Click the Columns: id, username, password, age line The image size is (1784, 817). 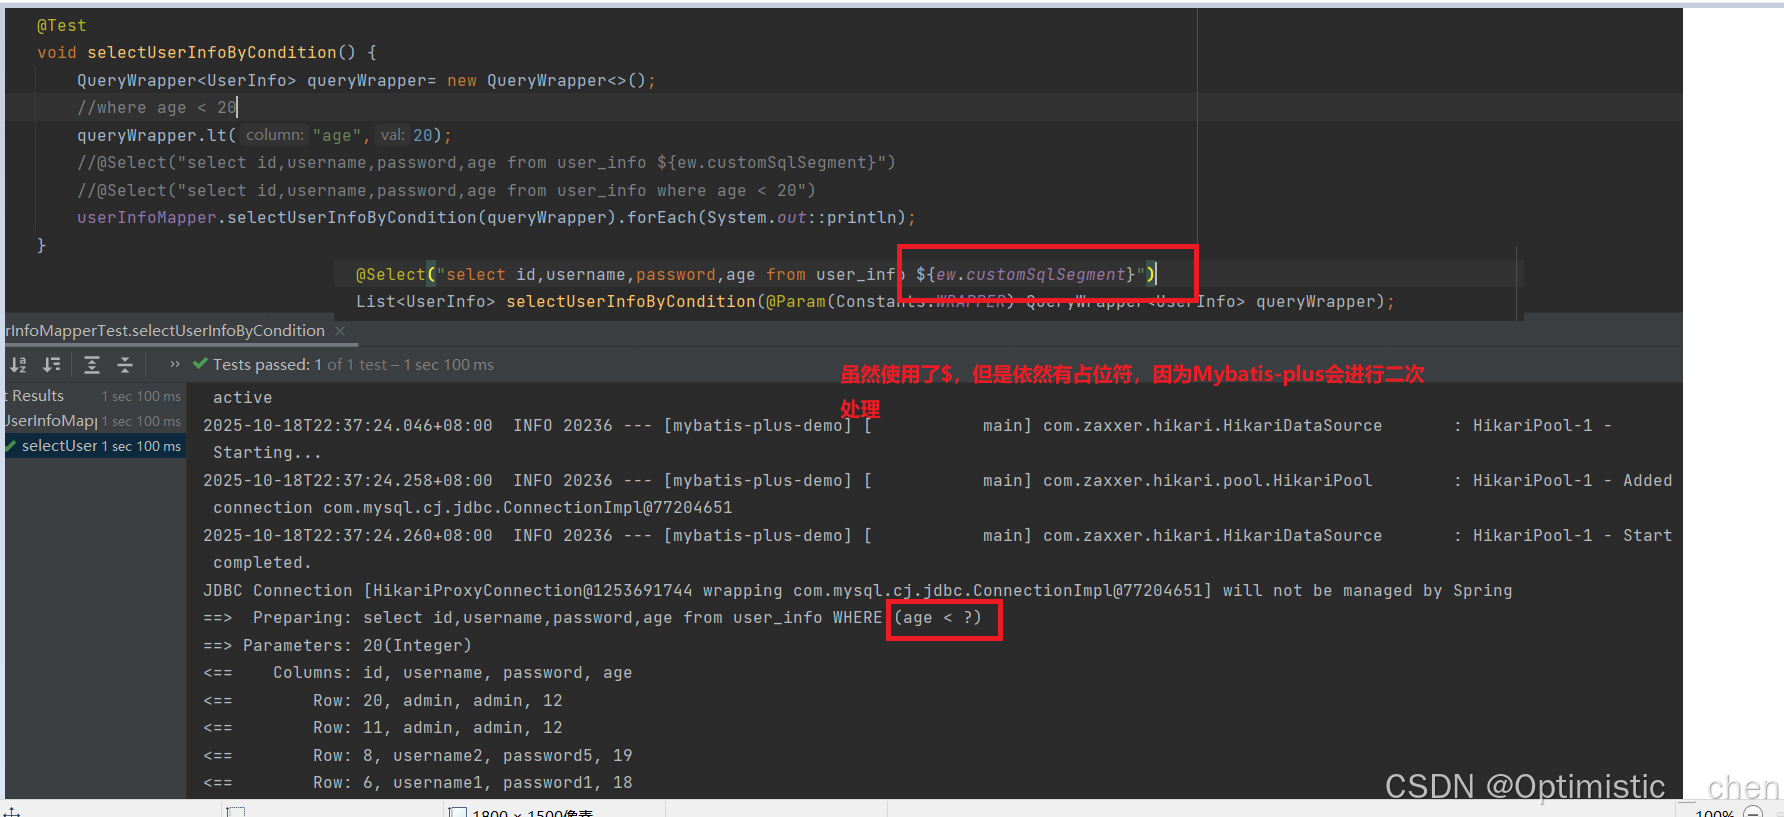point(417,673)
